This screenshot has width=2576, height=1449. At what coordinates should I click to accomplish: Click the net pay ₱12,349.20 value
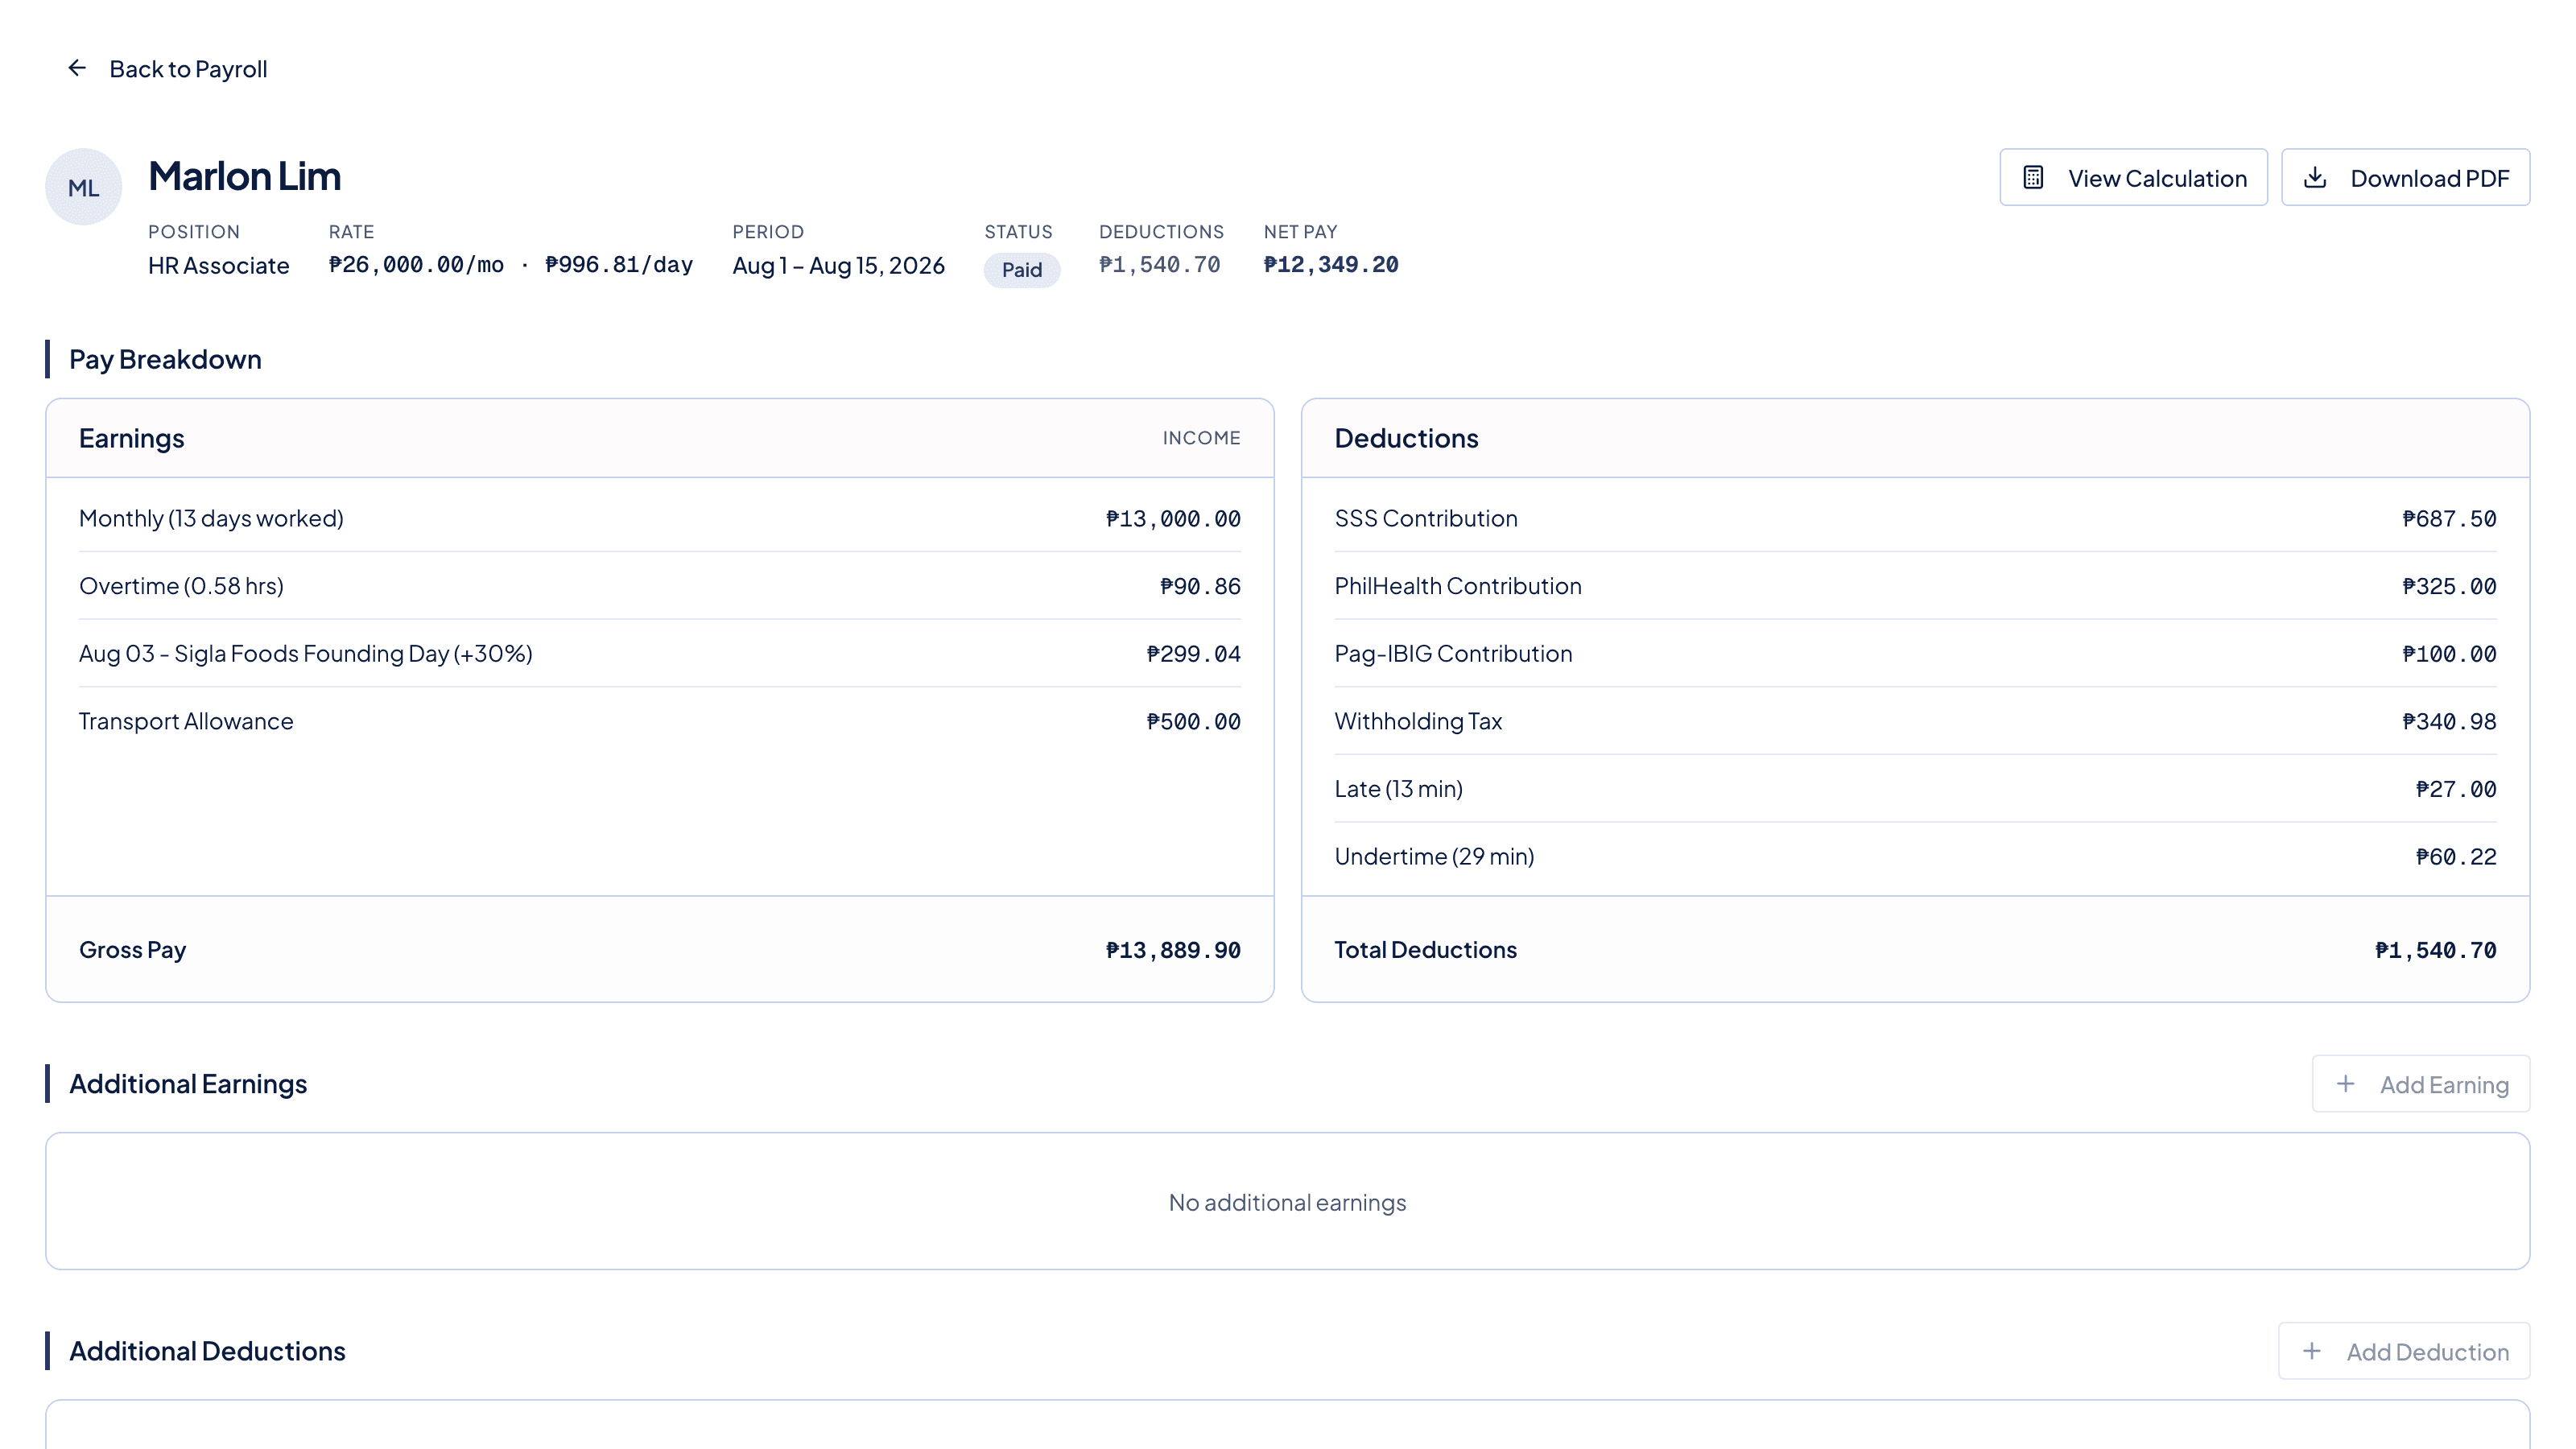pyautogui.click(x=1331, y=265)
